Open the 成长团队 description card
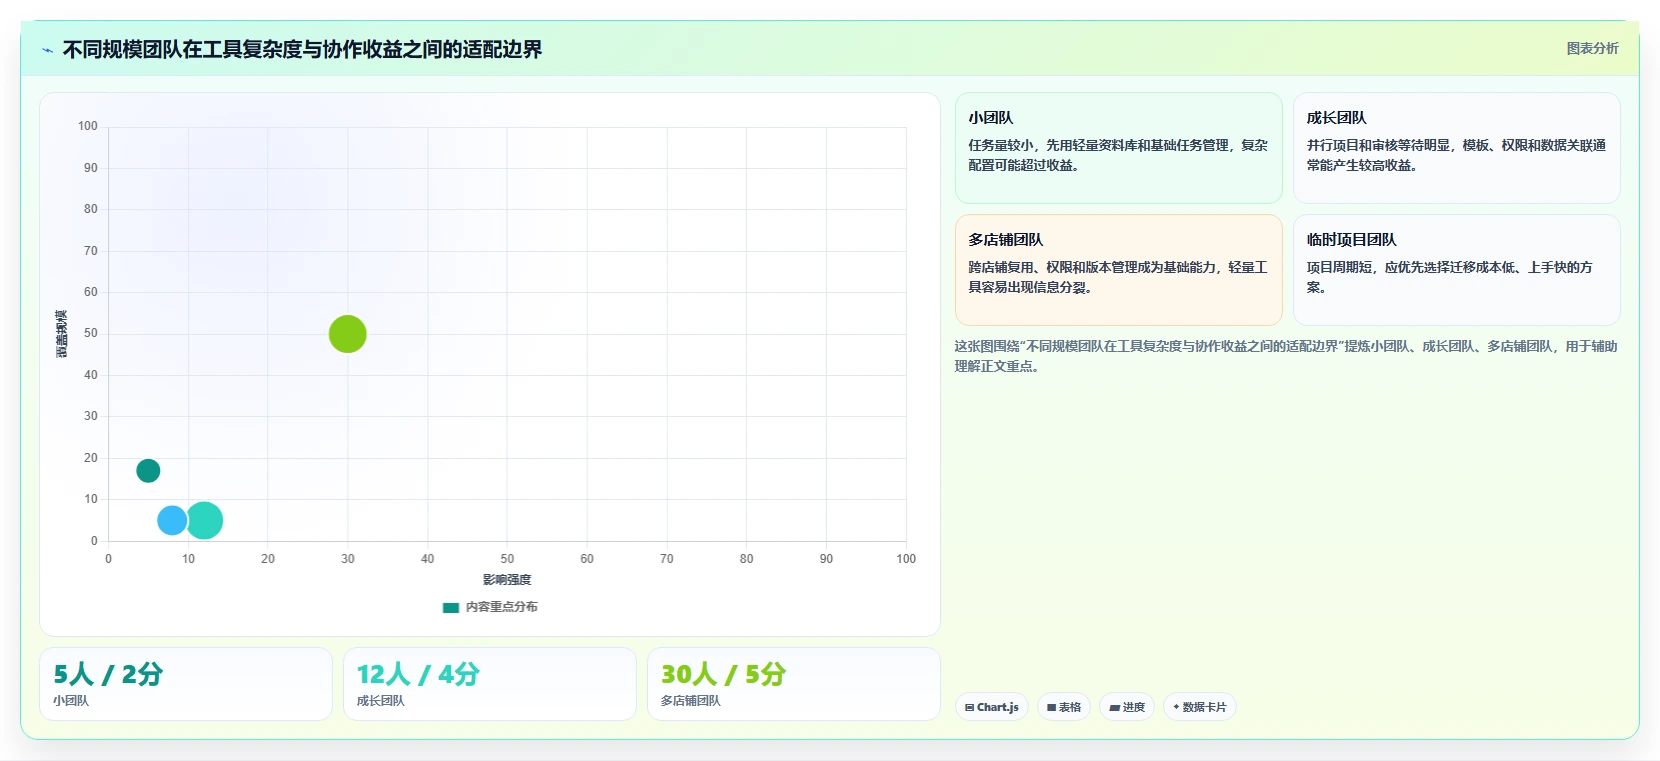 click(x=1456, y=148)
